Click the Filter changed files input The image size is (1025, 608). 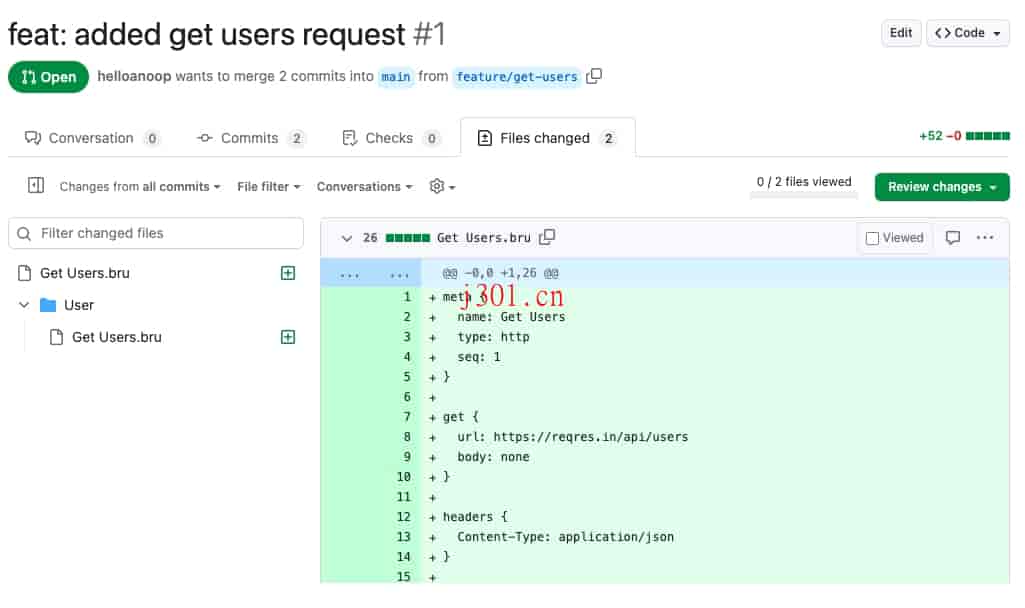click(x=156, y=233)
